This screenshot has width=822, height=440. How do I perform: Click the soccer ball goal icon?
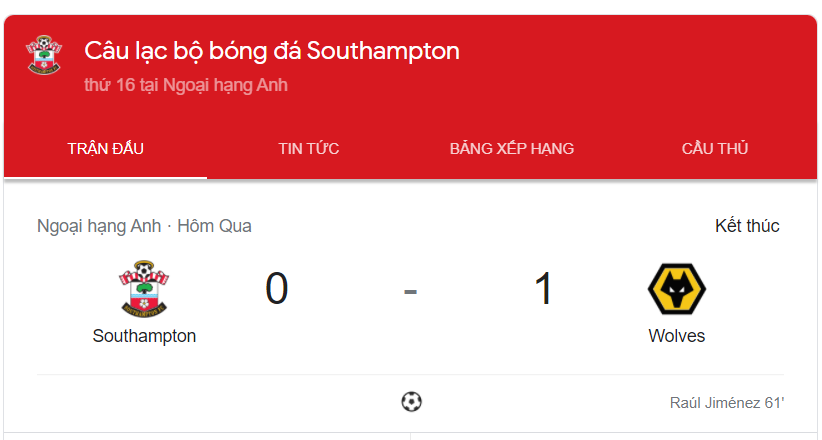pyautogui.click(x=412, y=402)
